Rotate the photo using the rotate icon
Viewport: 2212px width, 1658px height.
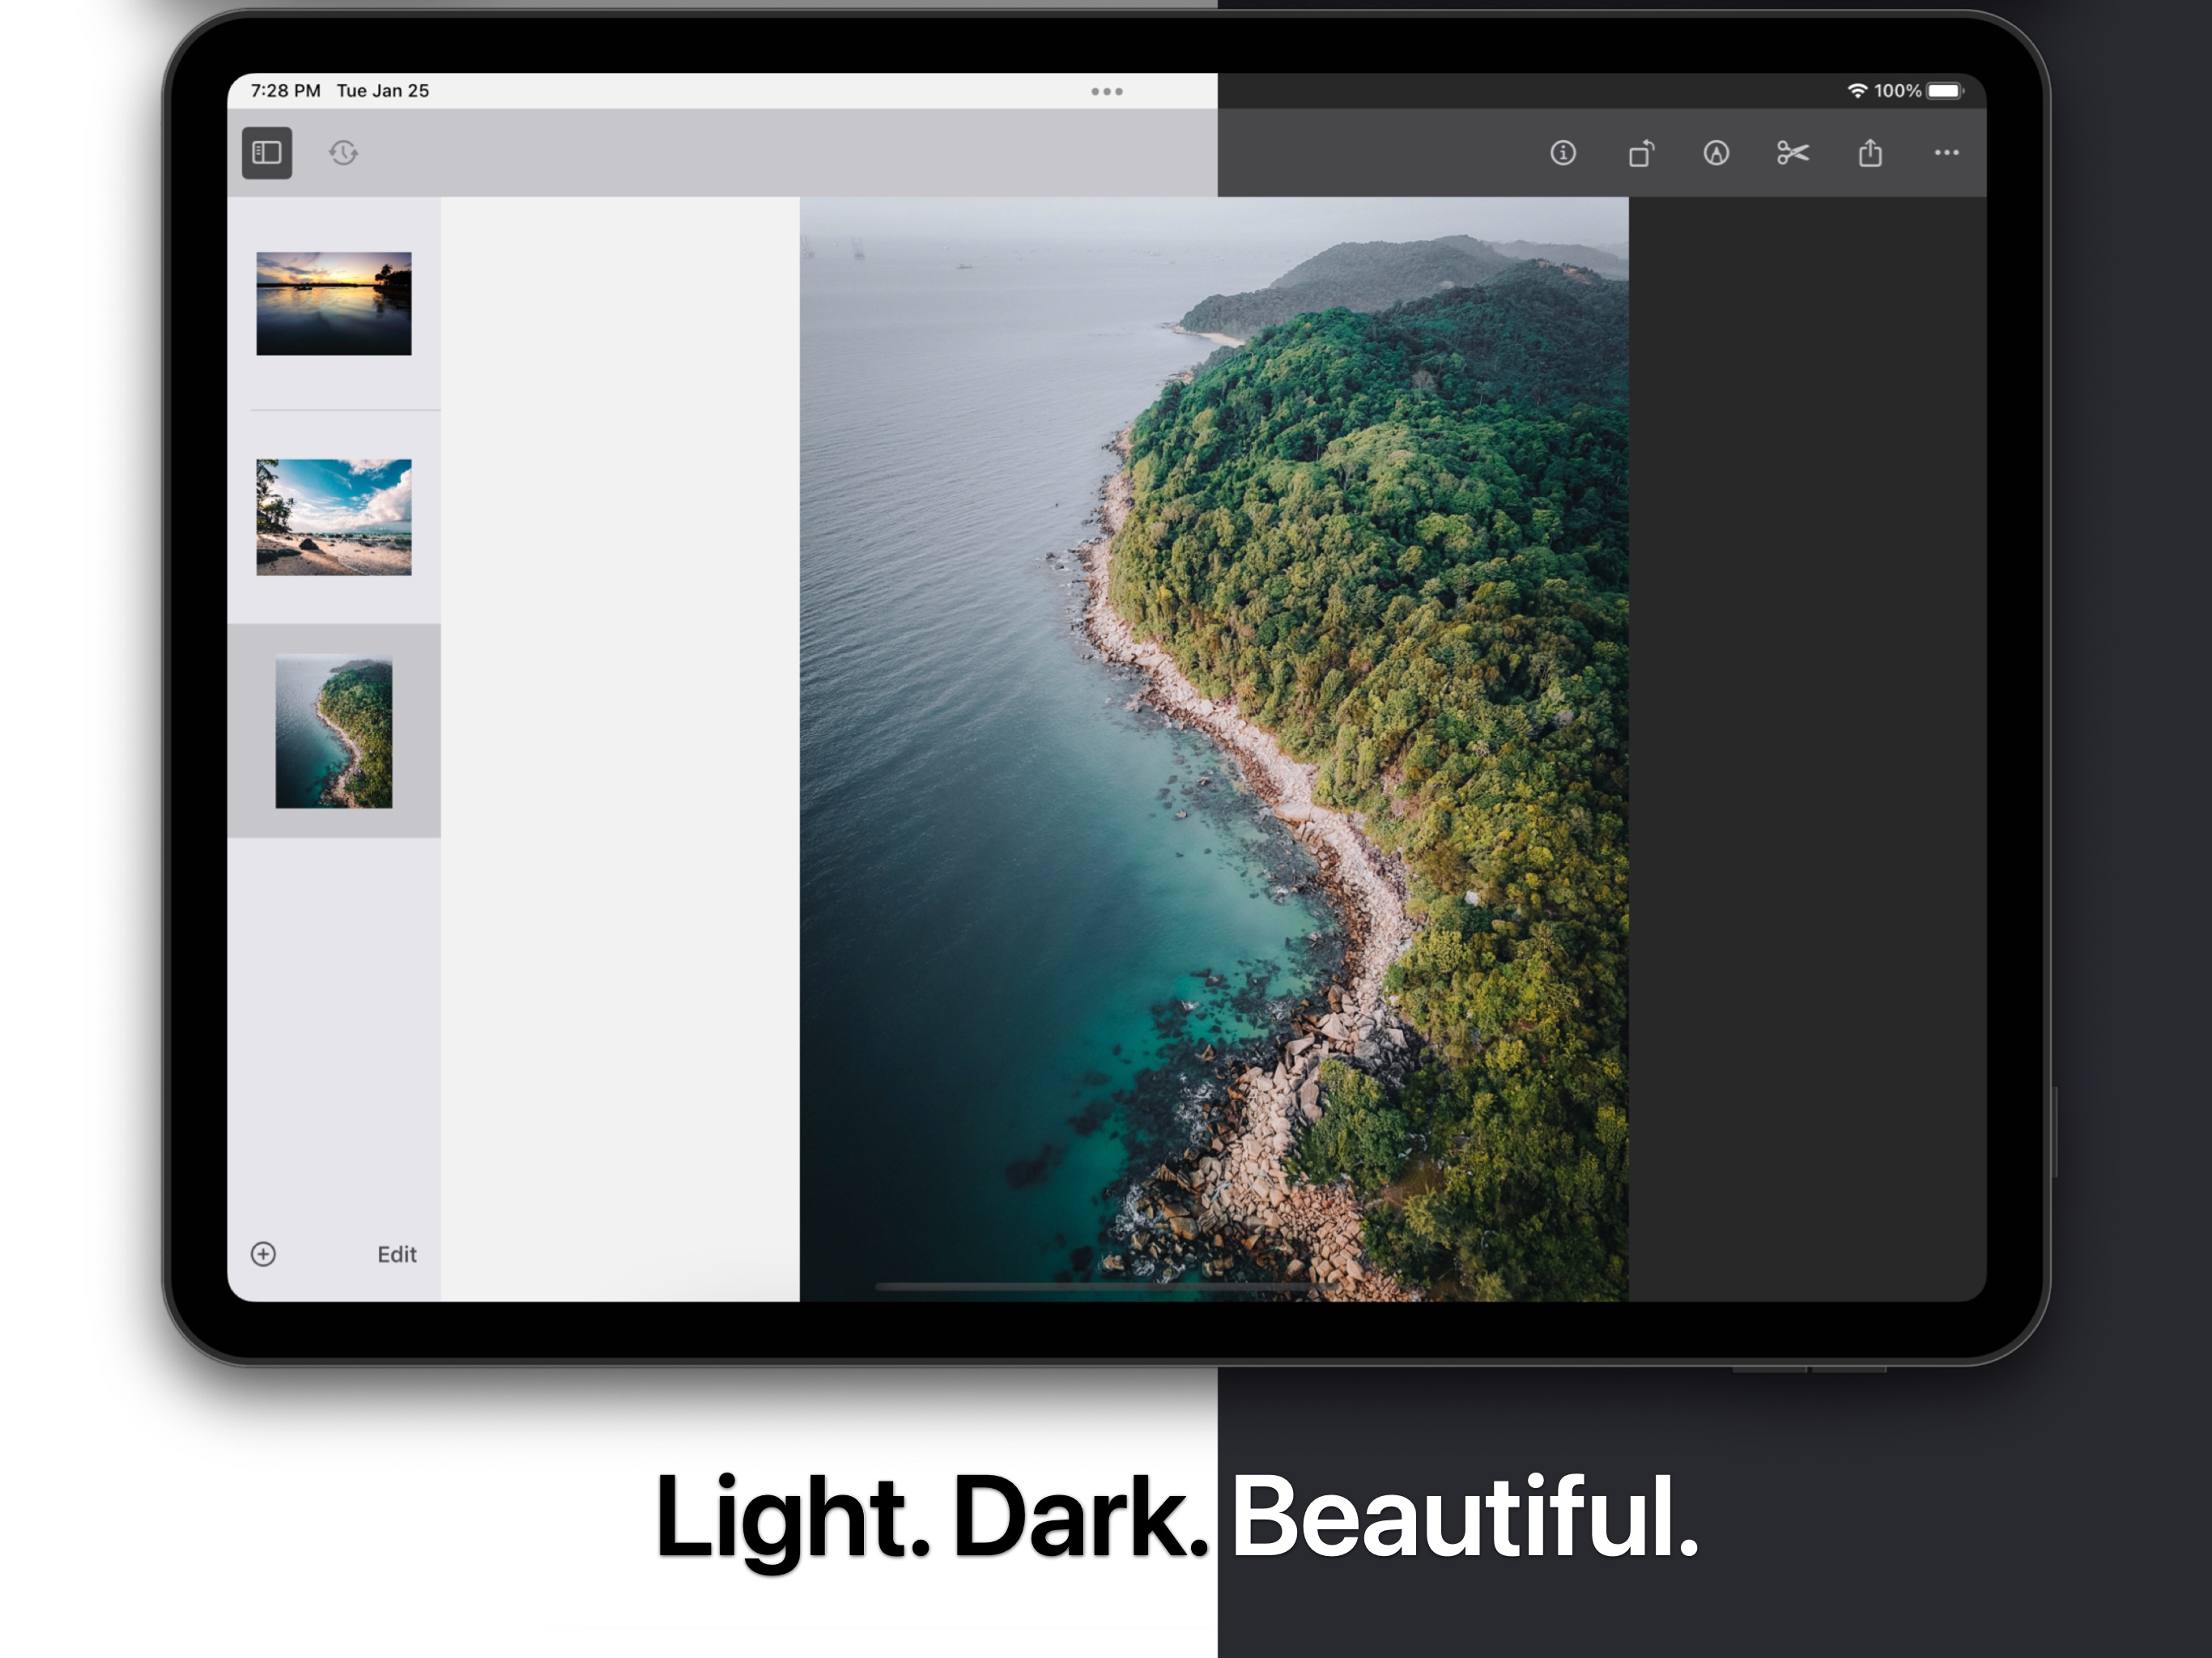pyautogui.click(x=1641, y=153)
